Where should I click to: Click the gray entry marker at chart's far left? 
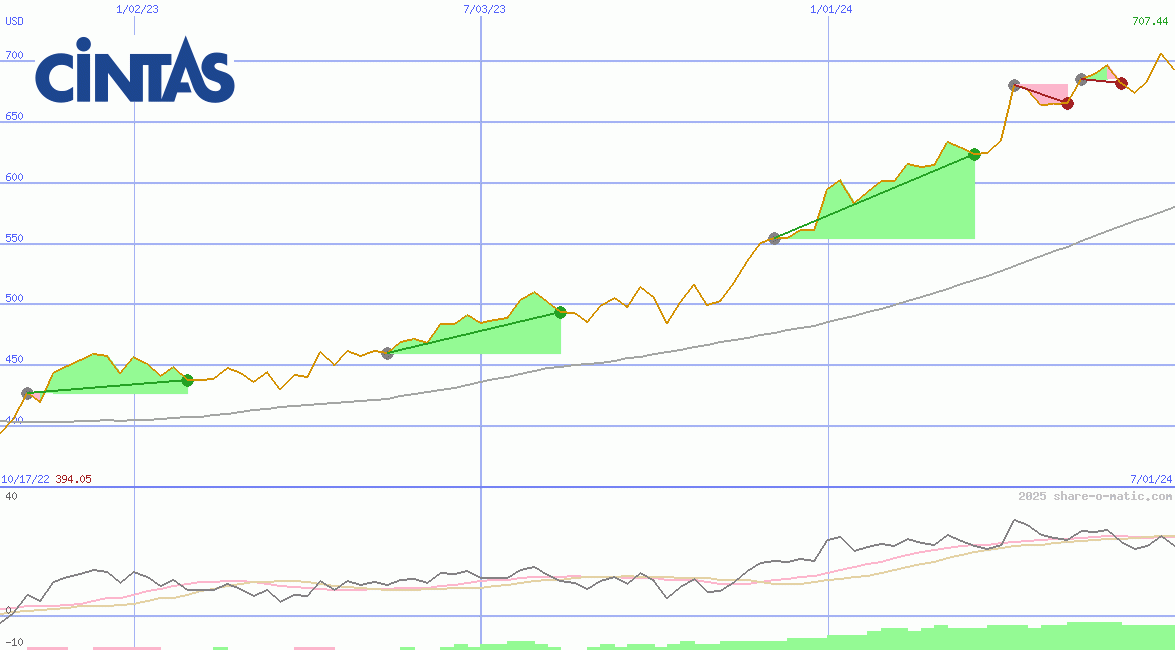point(27,393)
